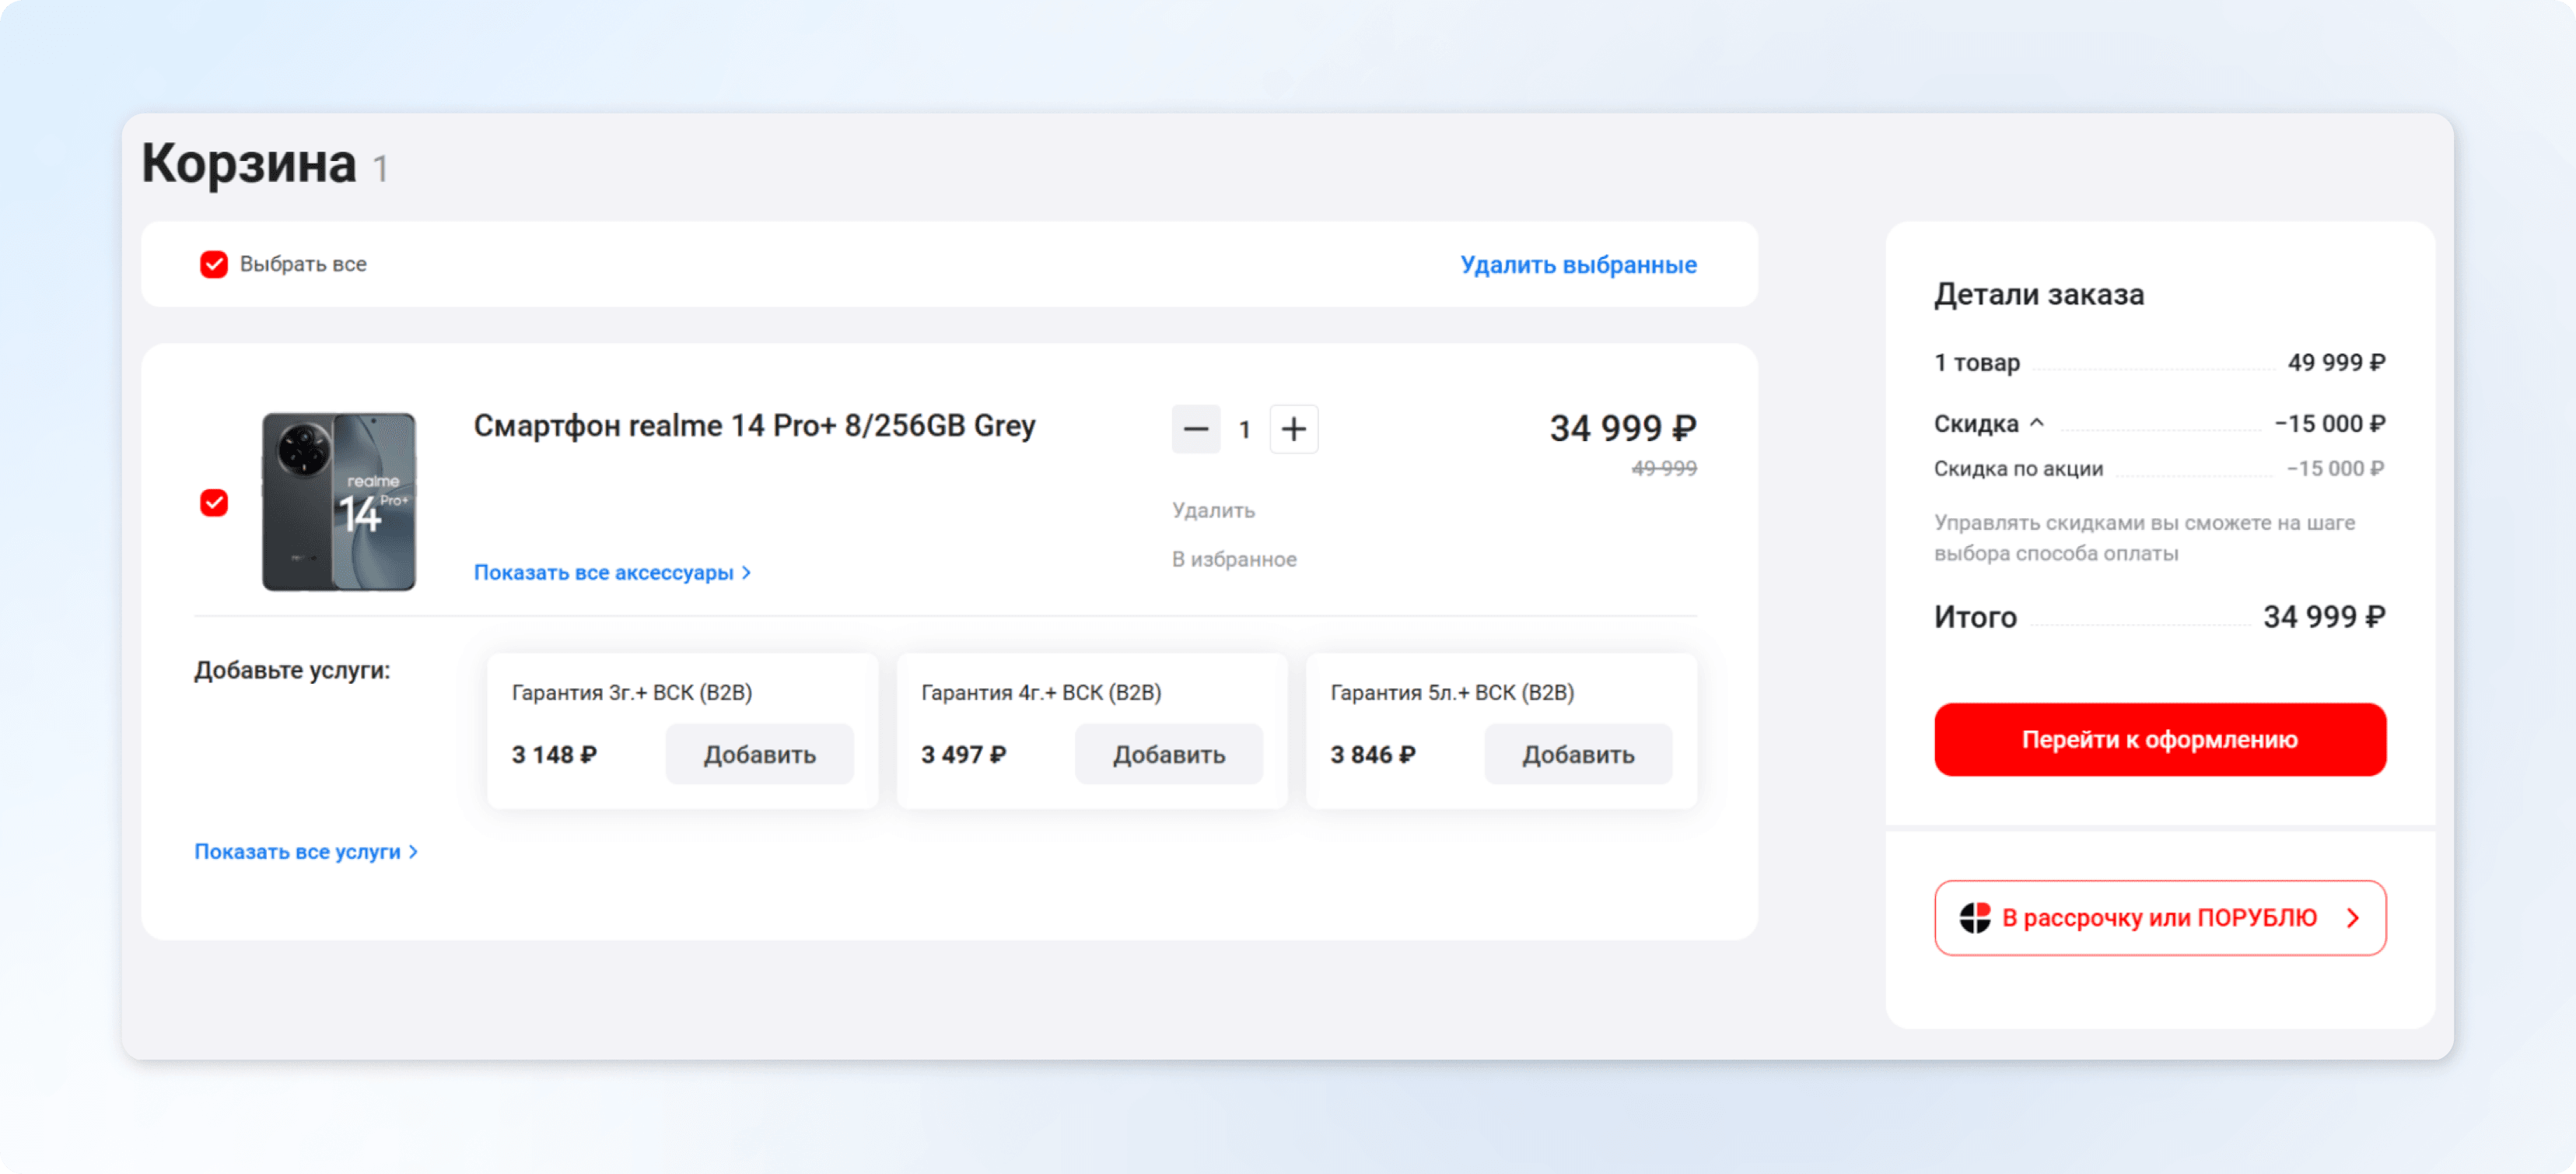2576x1174 pixels.
Task: Add the 3-year warranty for 3 148 ₽
Action: 759,754
